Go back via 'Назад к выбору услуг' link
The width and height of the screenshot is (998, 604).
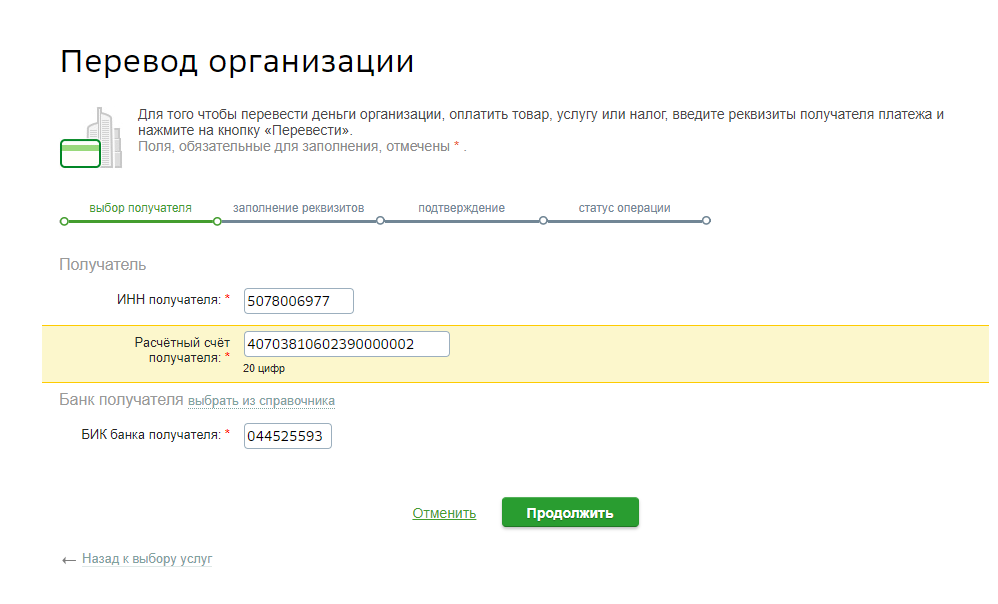point(147,559)
